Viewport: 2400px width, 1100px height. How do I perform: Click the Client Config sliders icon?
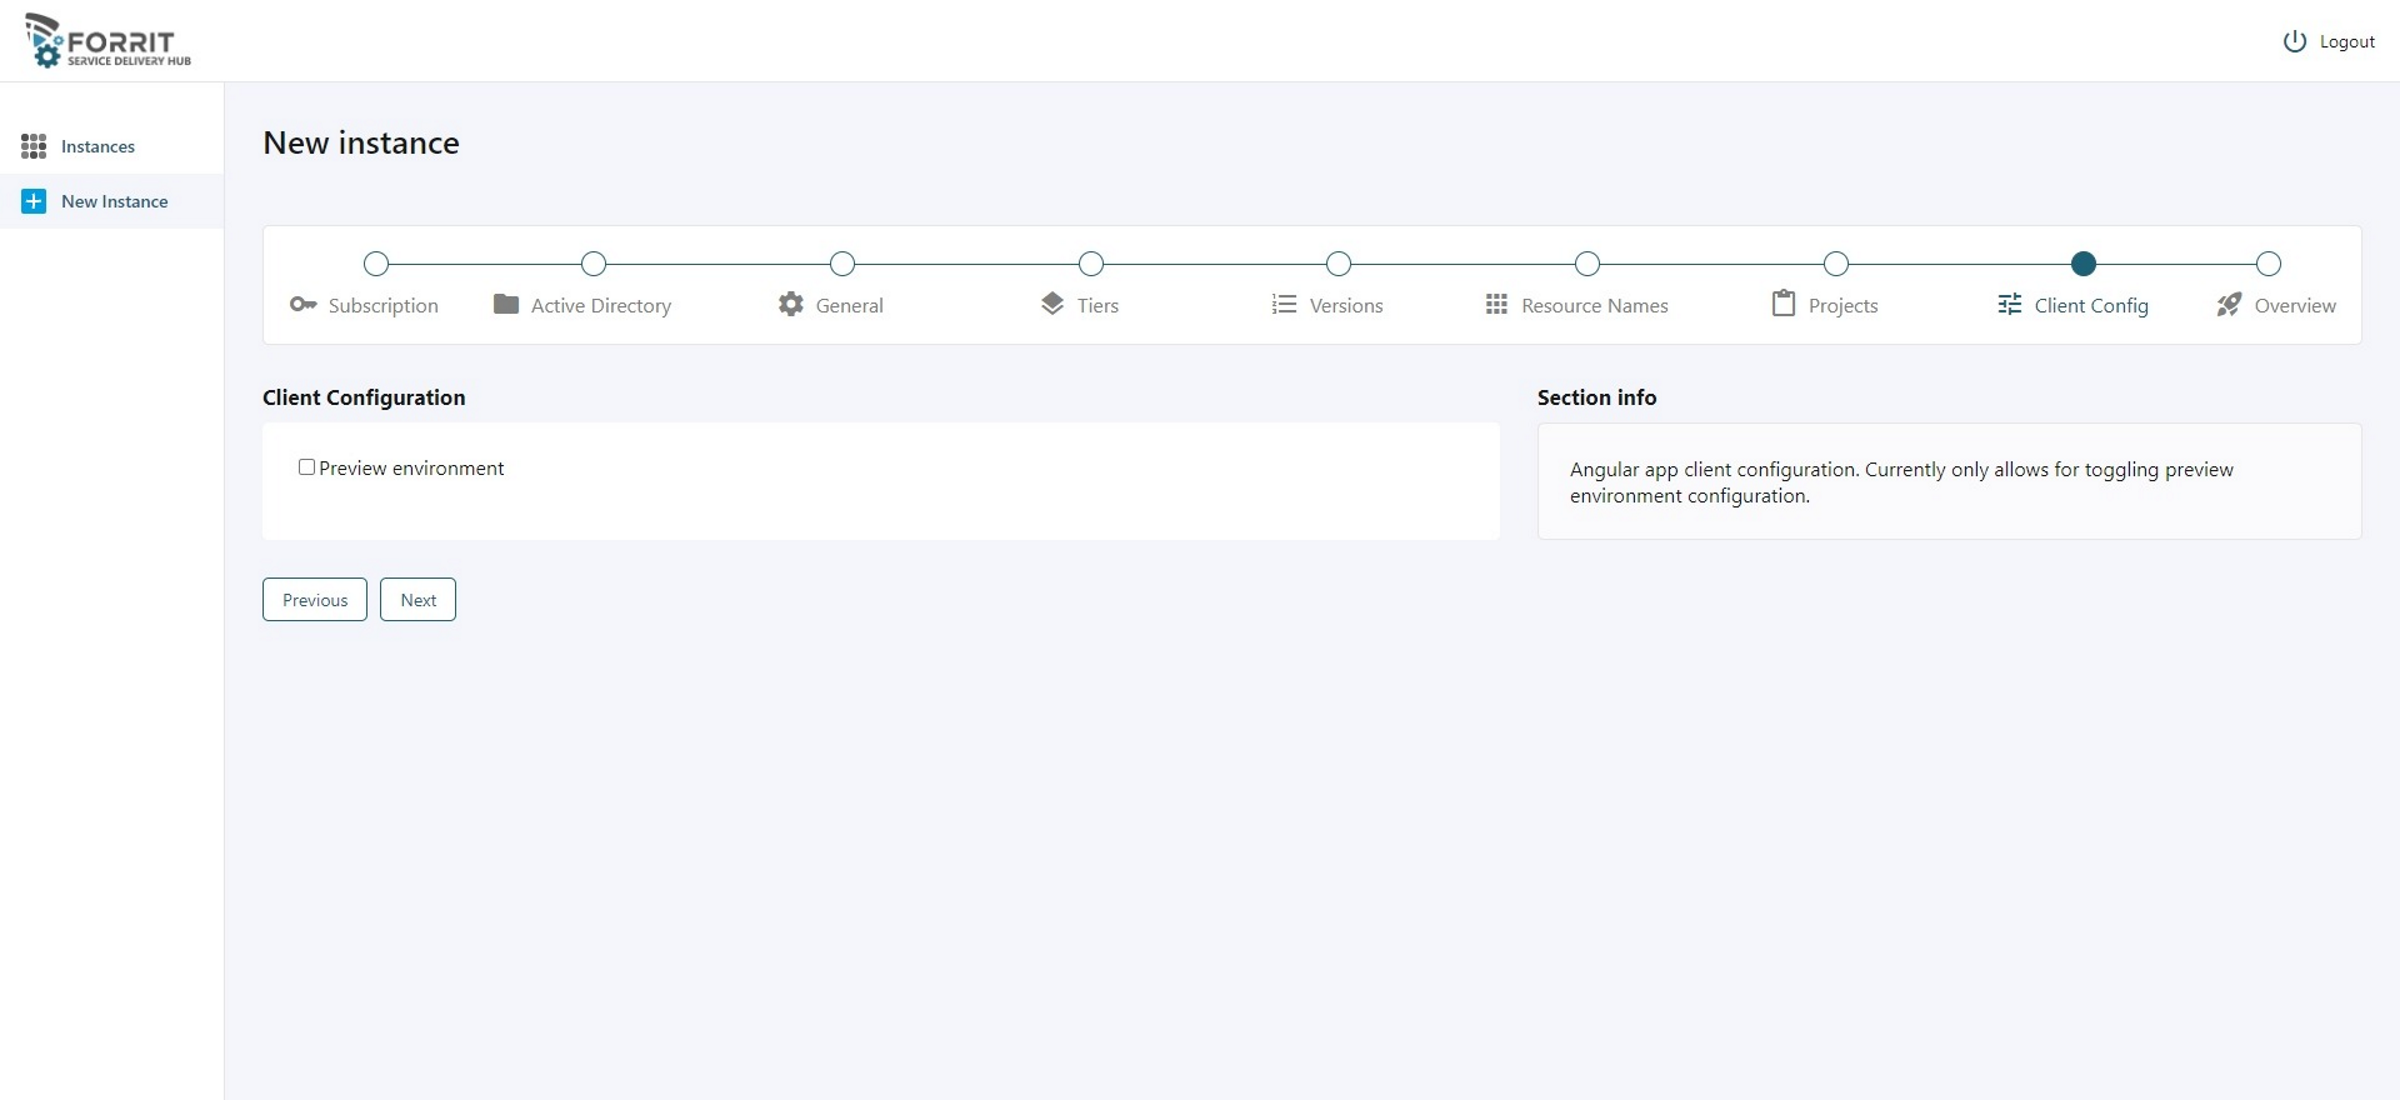click(x=2009, y=304)
